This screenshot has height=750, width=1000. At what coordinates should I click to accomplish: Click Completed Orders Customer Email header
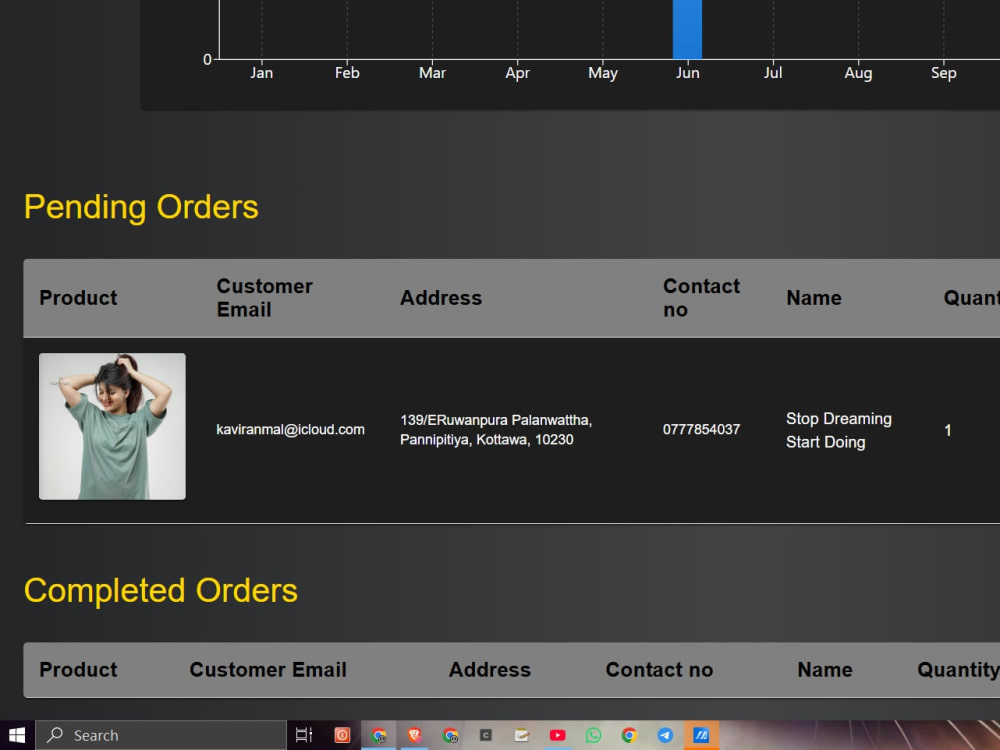[268, 670]
